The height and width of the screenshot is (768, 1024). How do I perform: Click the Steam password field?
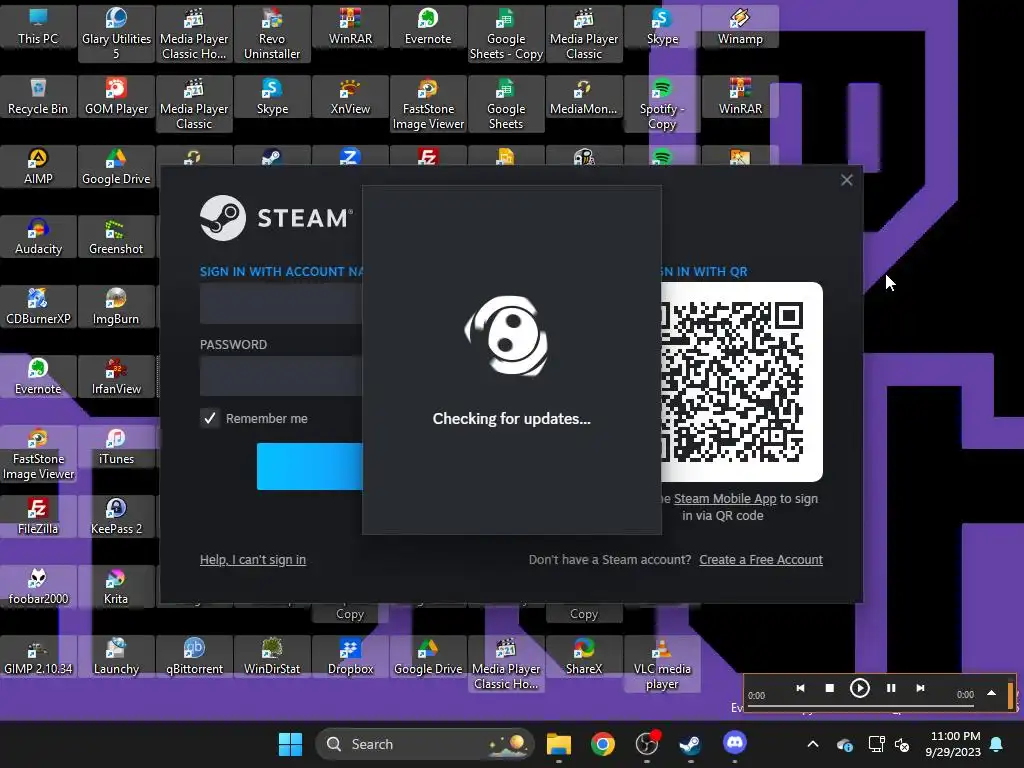coord(281,376)
